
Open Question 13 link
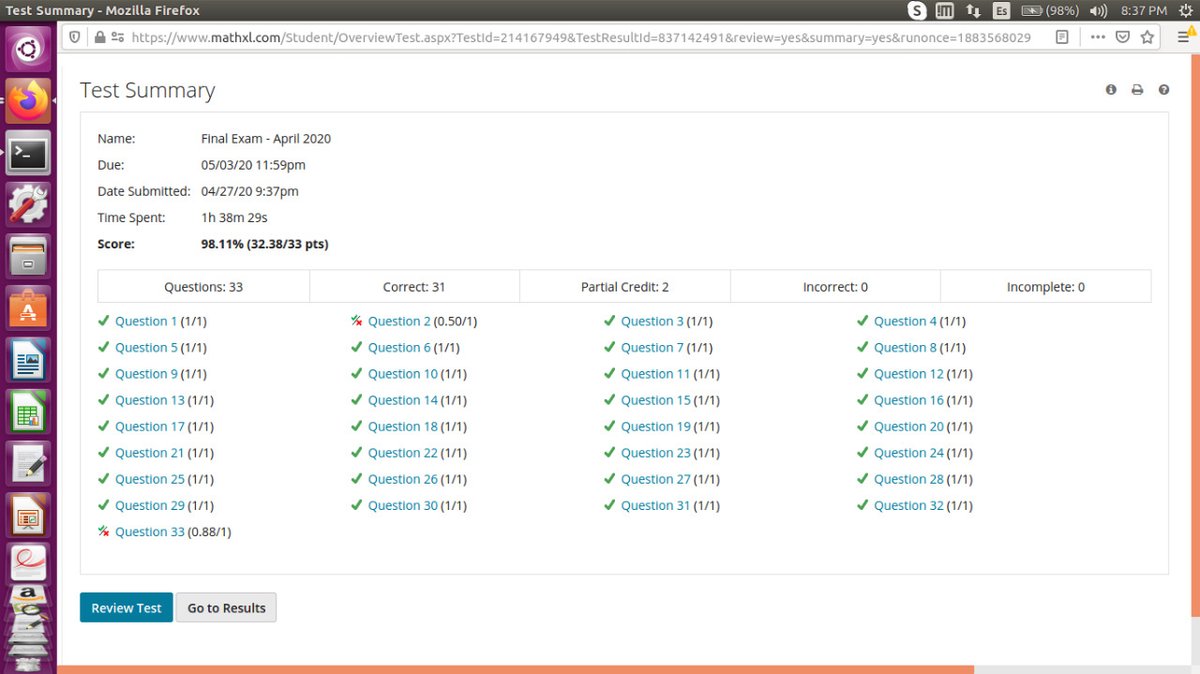click(150, 400)
